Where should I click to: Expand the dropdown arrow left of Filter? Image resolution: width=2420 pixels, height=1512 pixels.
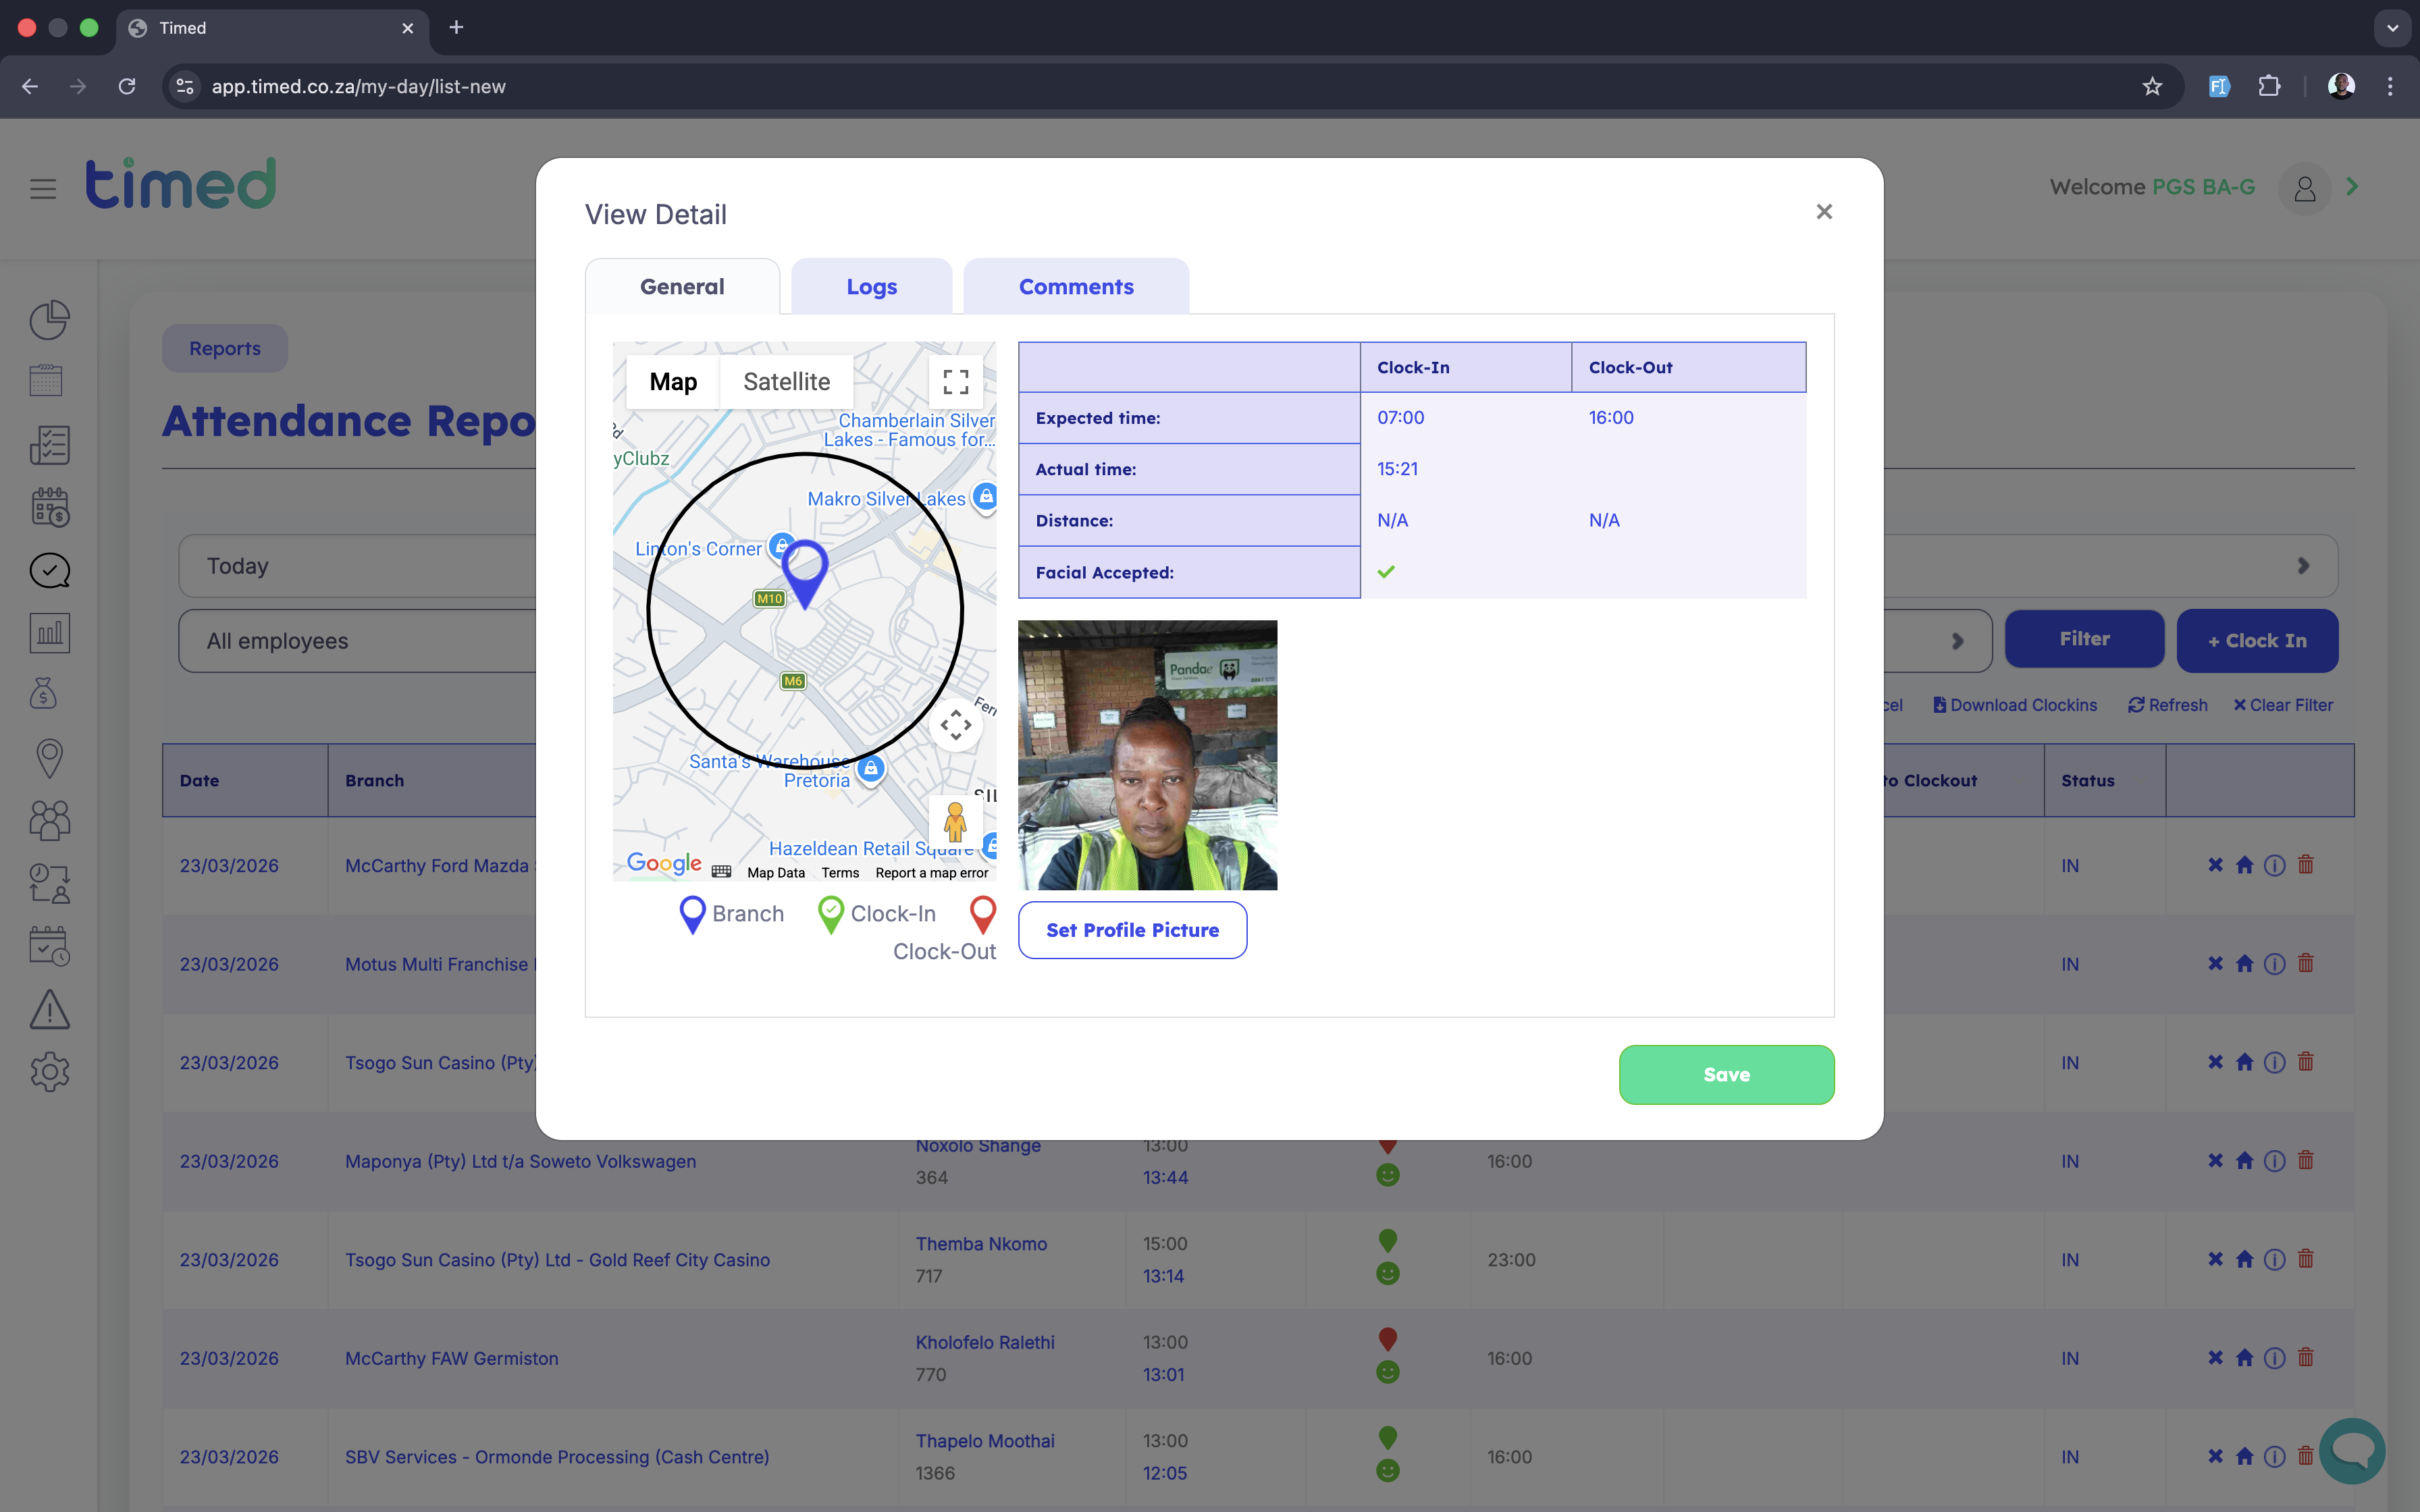[x=1958, y=641]
